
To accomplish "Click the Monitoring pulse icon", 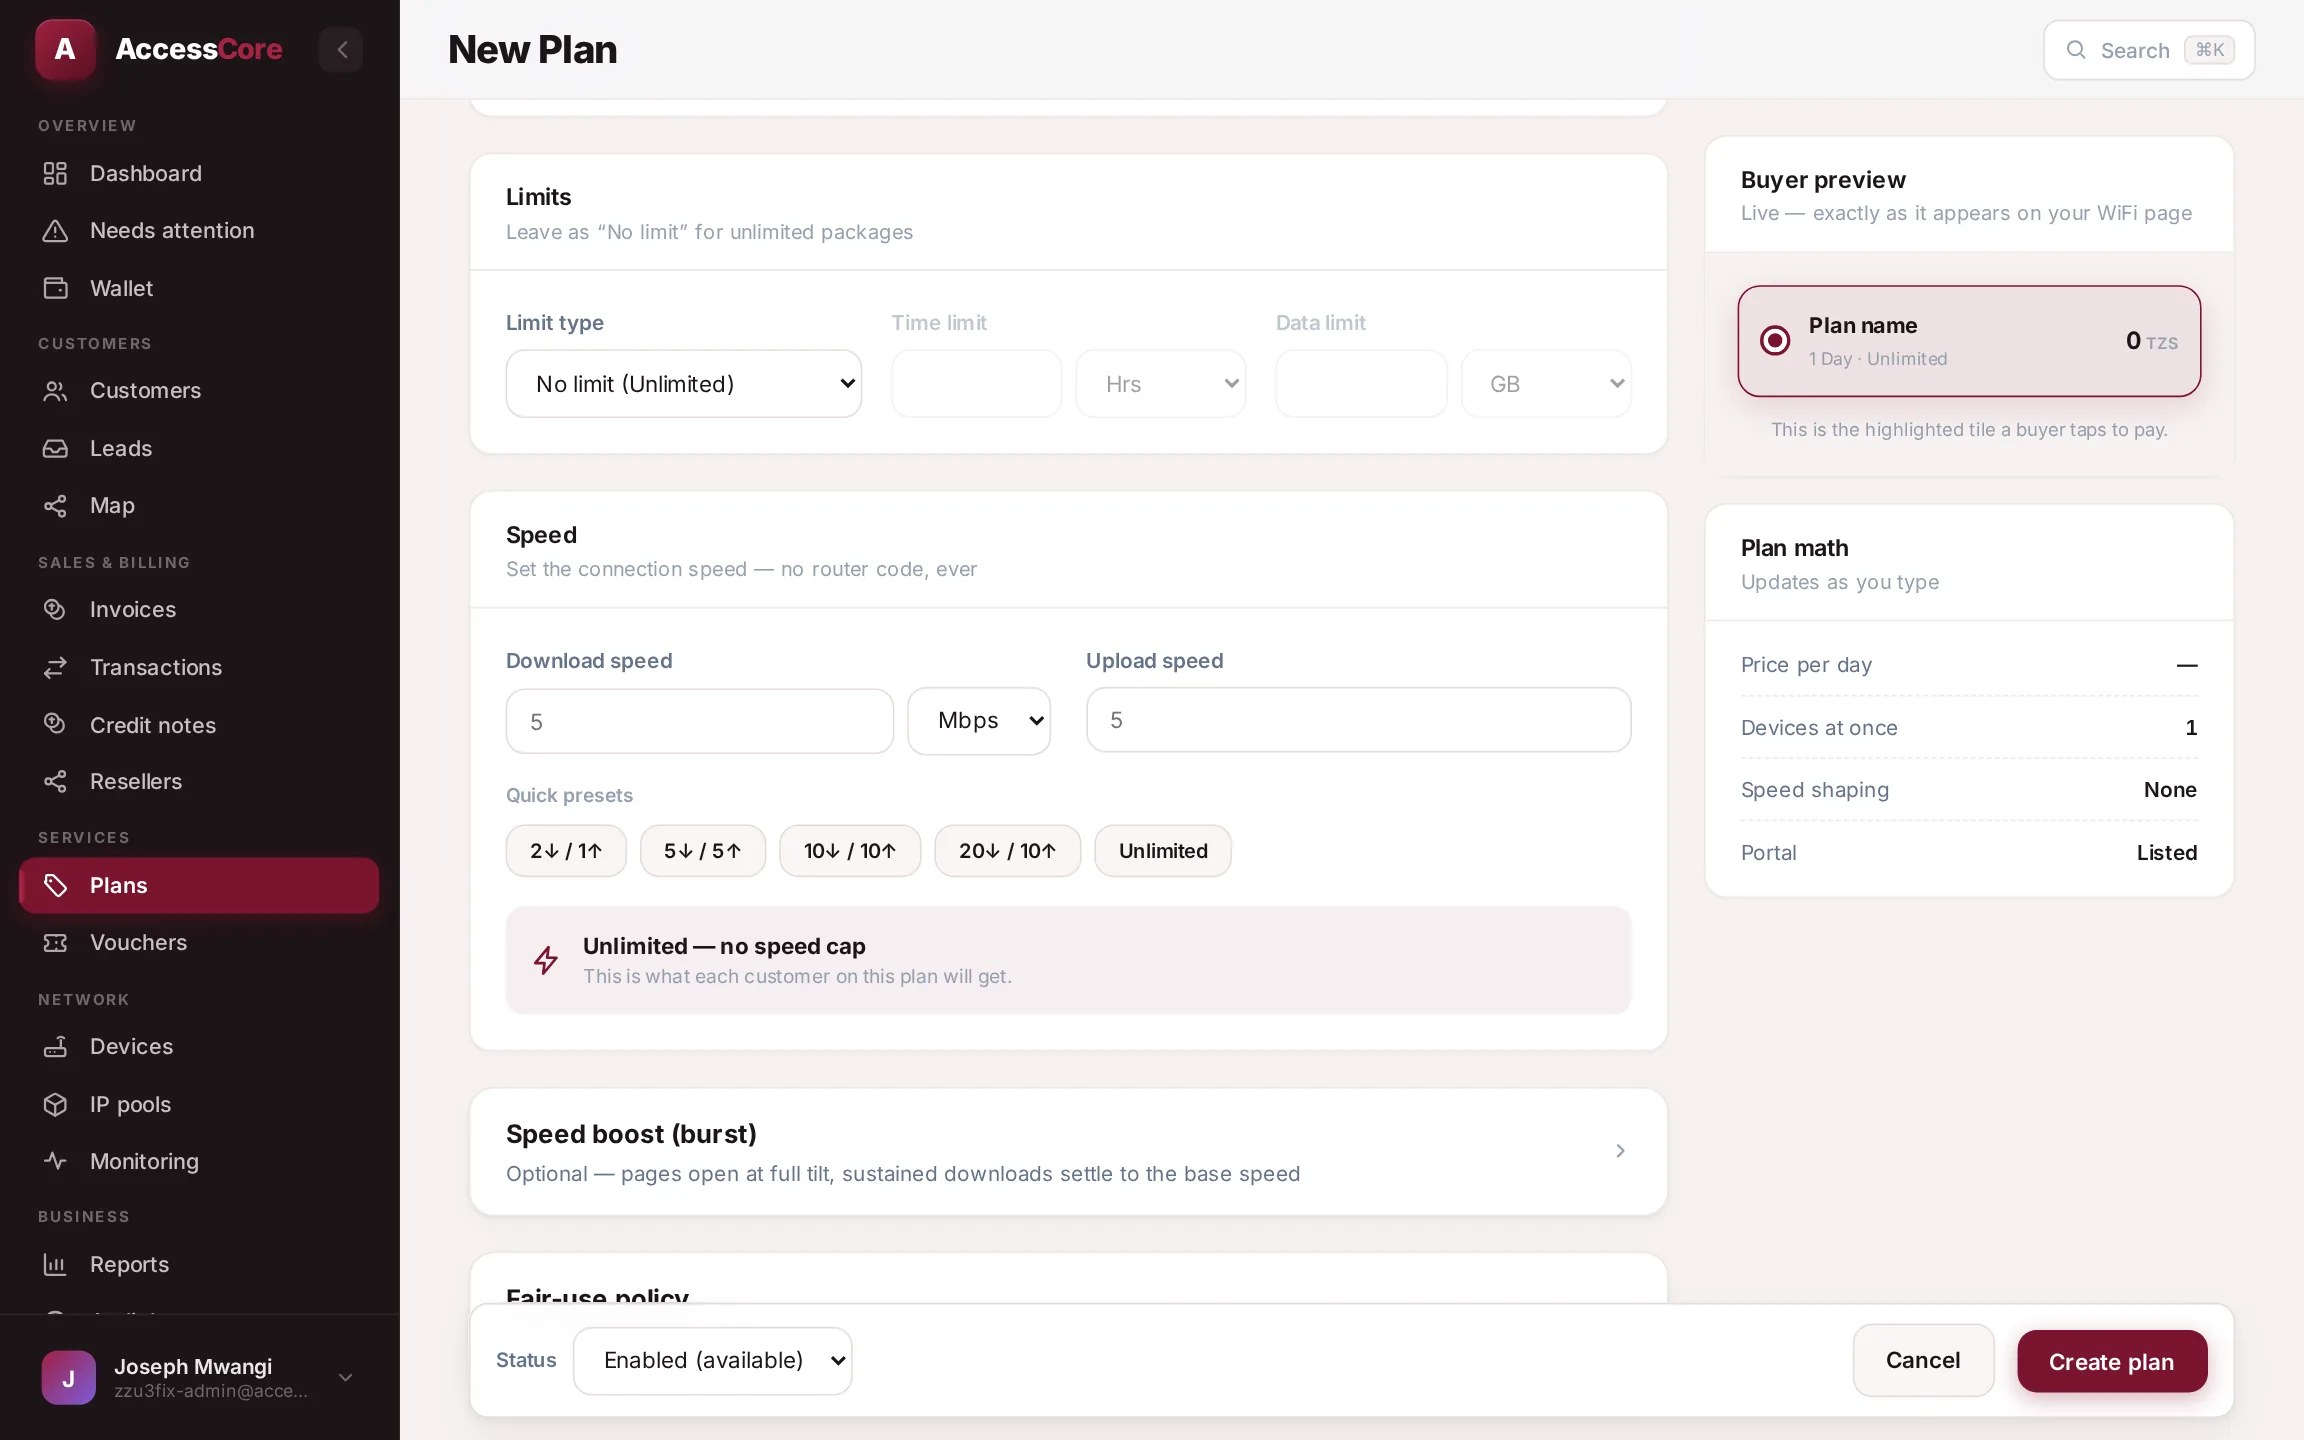I will pos(55,1161).
